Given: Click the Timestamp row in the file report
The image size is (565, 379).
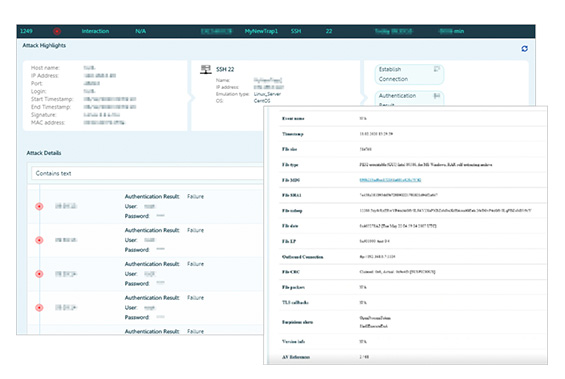Looking at the screenshot, I should click(x=413, y=134).
